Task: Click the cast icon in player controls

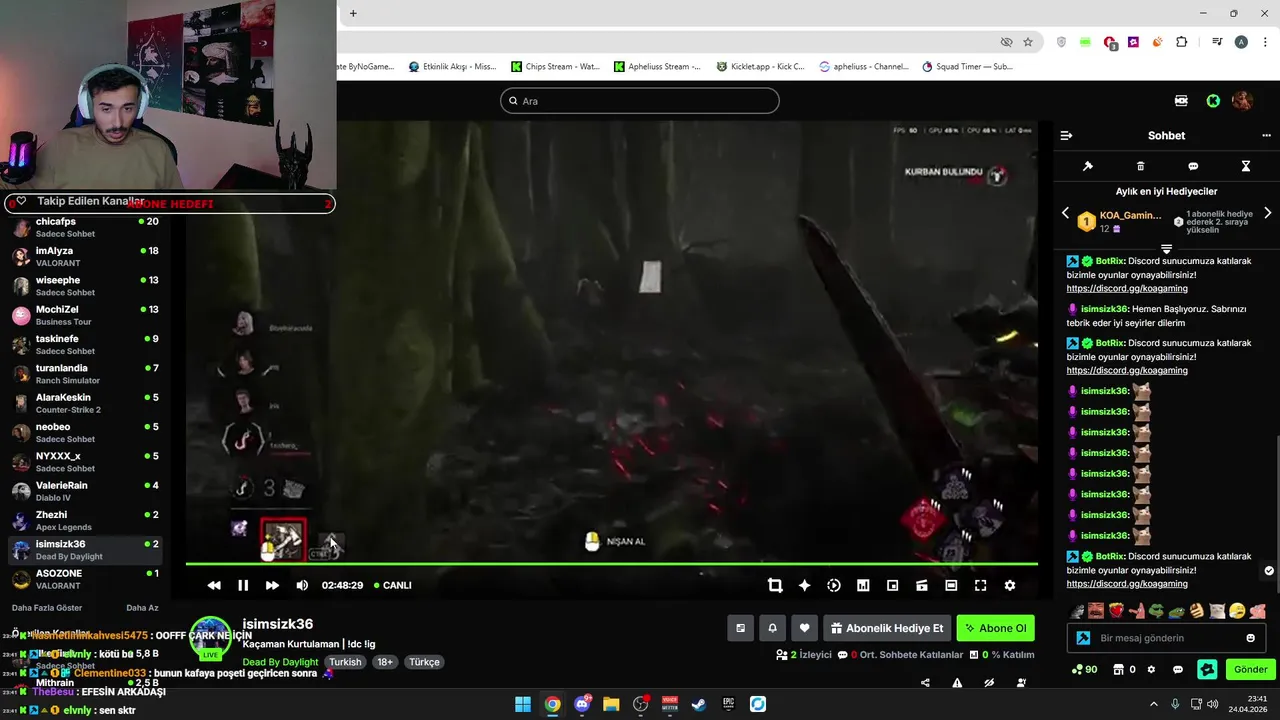Action: 922,585
